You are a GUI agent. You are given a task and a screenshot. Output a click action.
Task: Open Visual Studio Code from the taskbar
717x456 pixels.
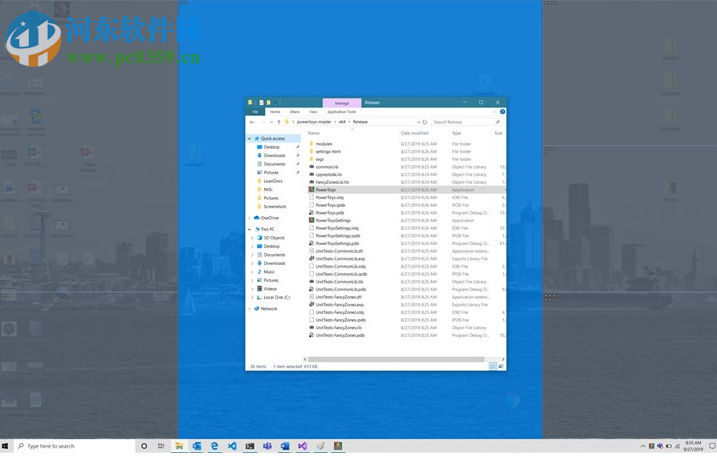[232, 446]
